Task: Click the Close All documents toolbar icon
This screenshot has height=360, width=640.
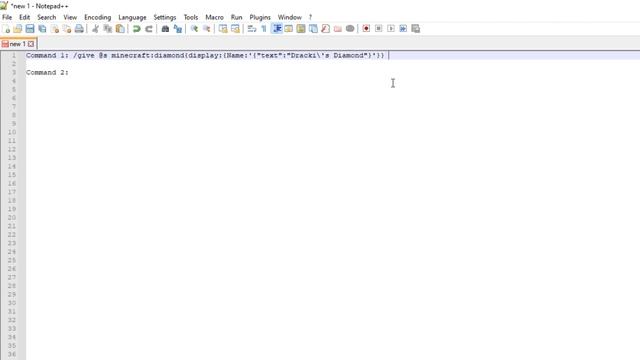Action: [67, 29]
